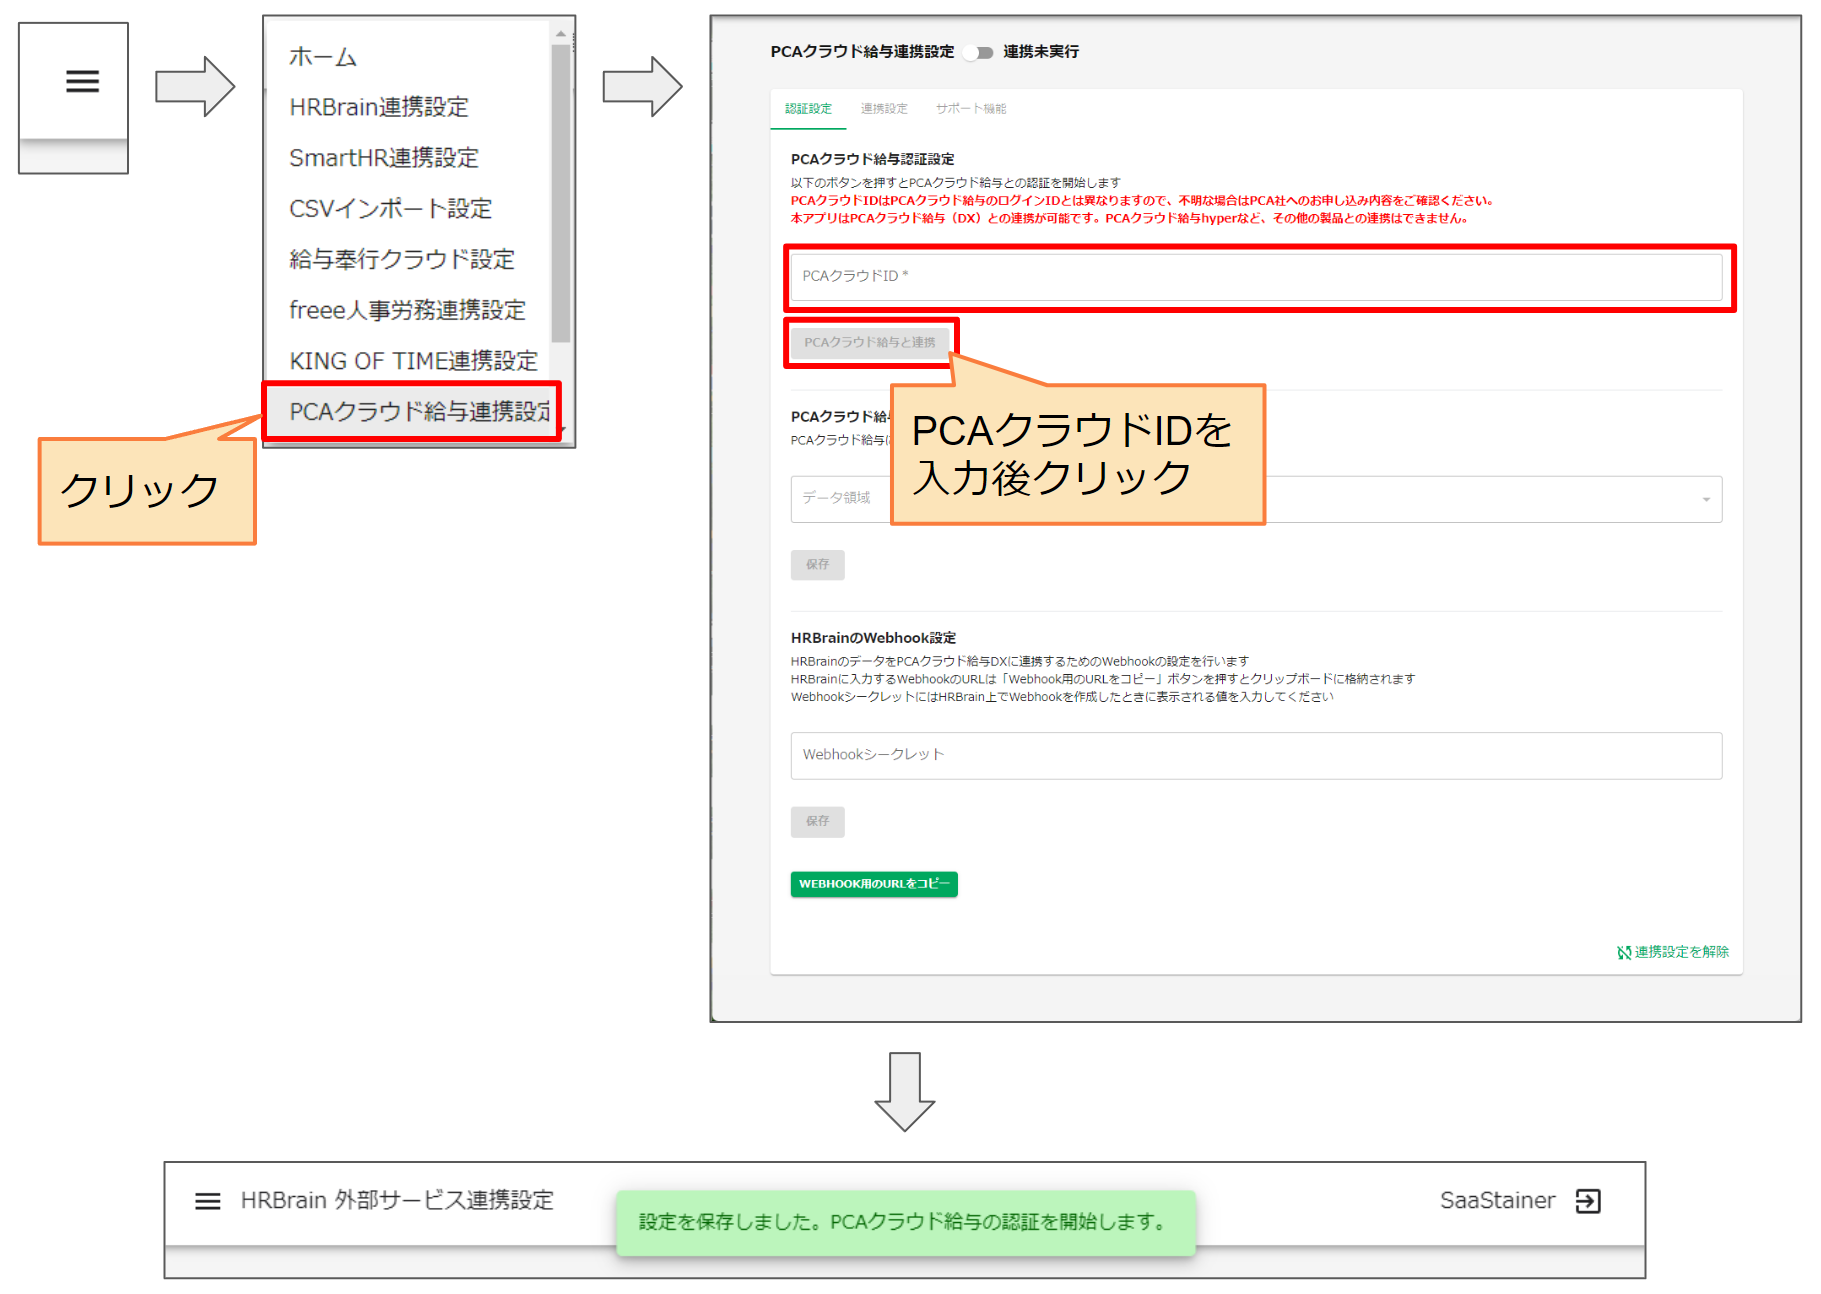Click the scroll-up arrow of the menu scrollbar
This screenshot has height=1294, width=1821.
coord(561,34)
